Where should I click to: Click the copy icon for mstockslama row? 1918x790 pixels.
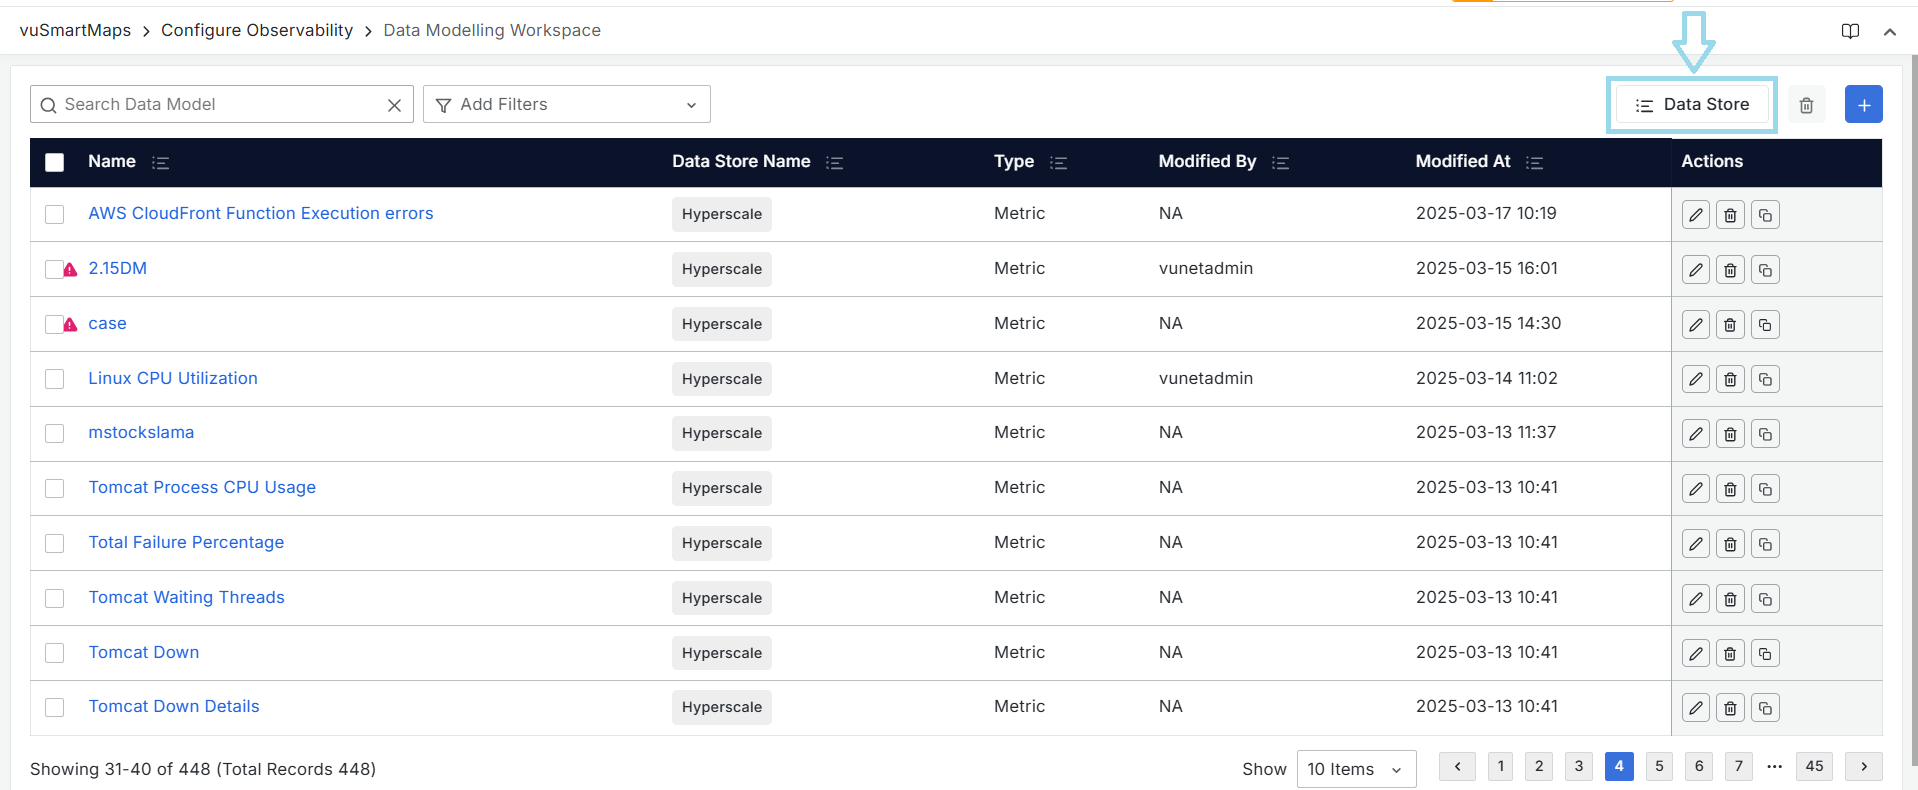coord(1765,434)
